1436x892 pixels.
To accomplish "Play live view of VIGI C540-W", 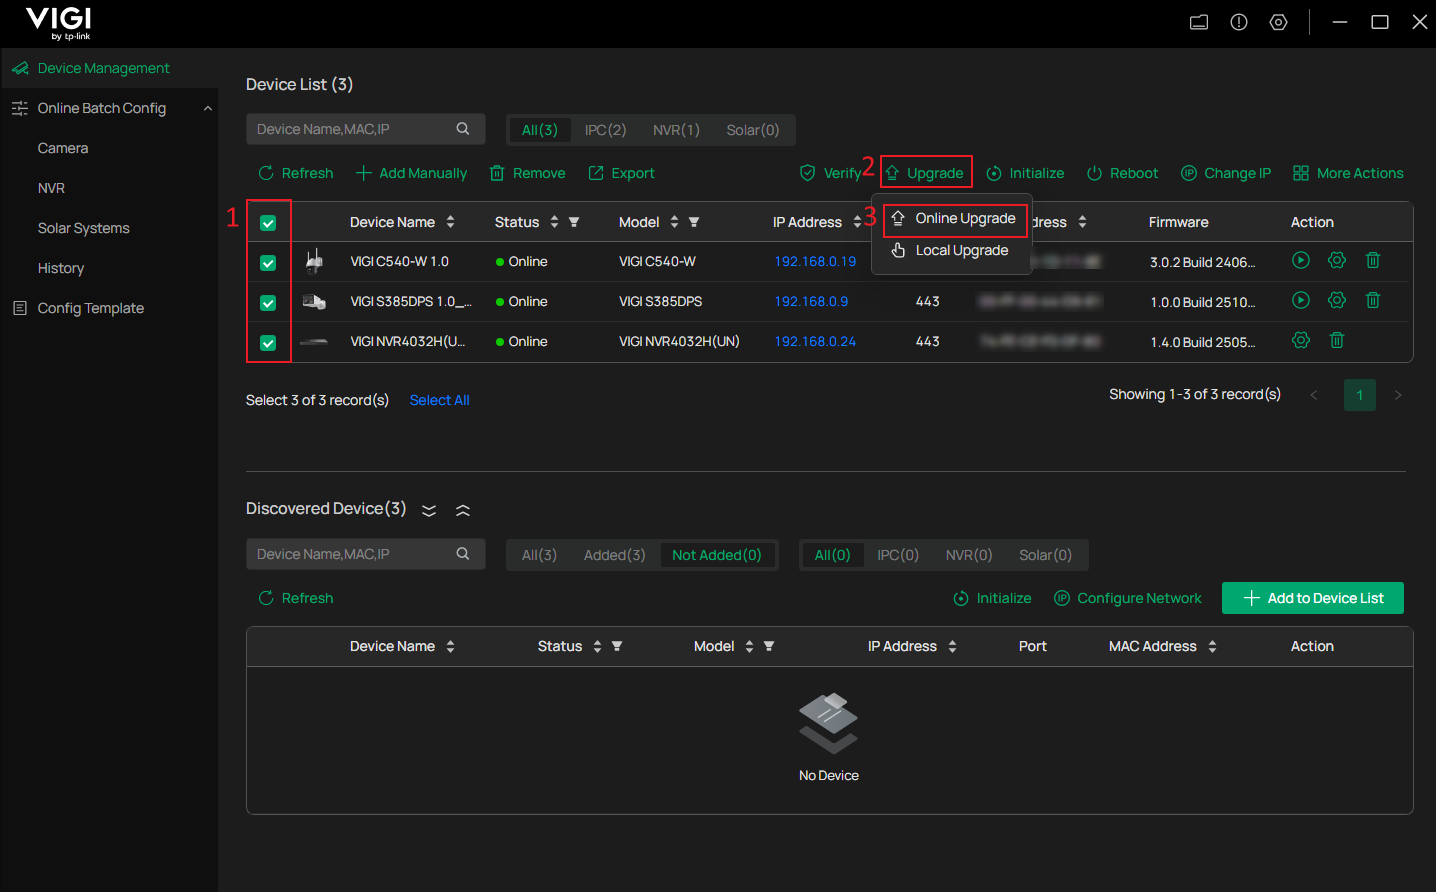I will [x=1300, y=260].
